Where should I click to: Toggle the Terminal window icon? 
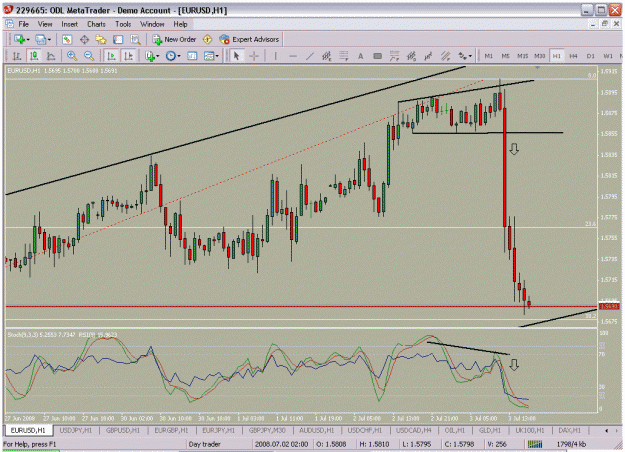pyautogui.click(x=118, y=39)
